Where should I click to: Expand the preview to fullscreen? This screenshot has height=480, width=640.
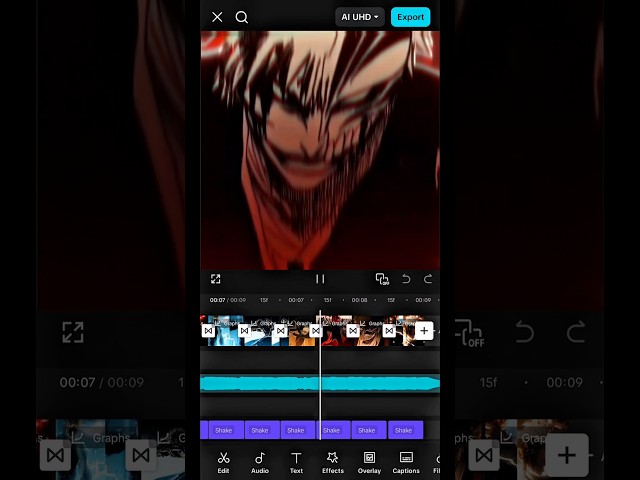coord(216,279)
